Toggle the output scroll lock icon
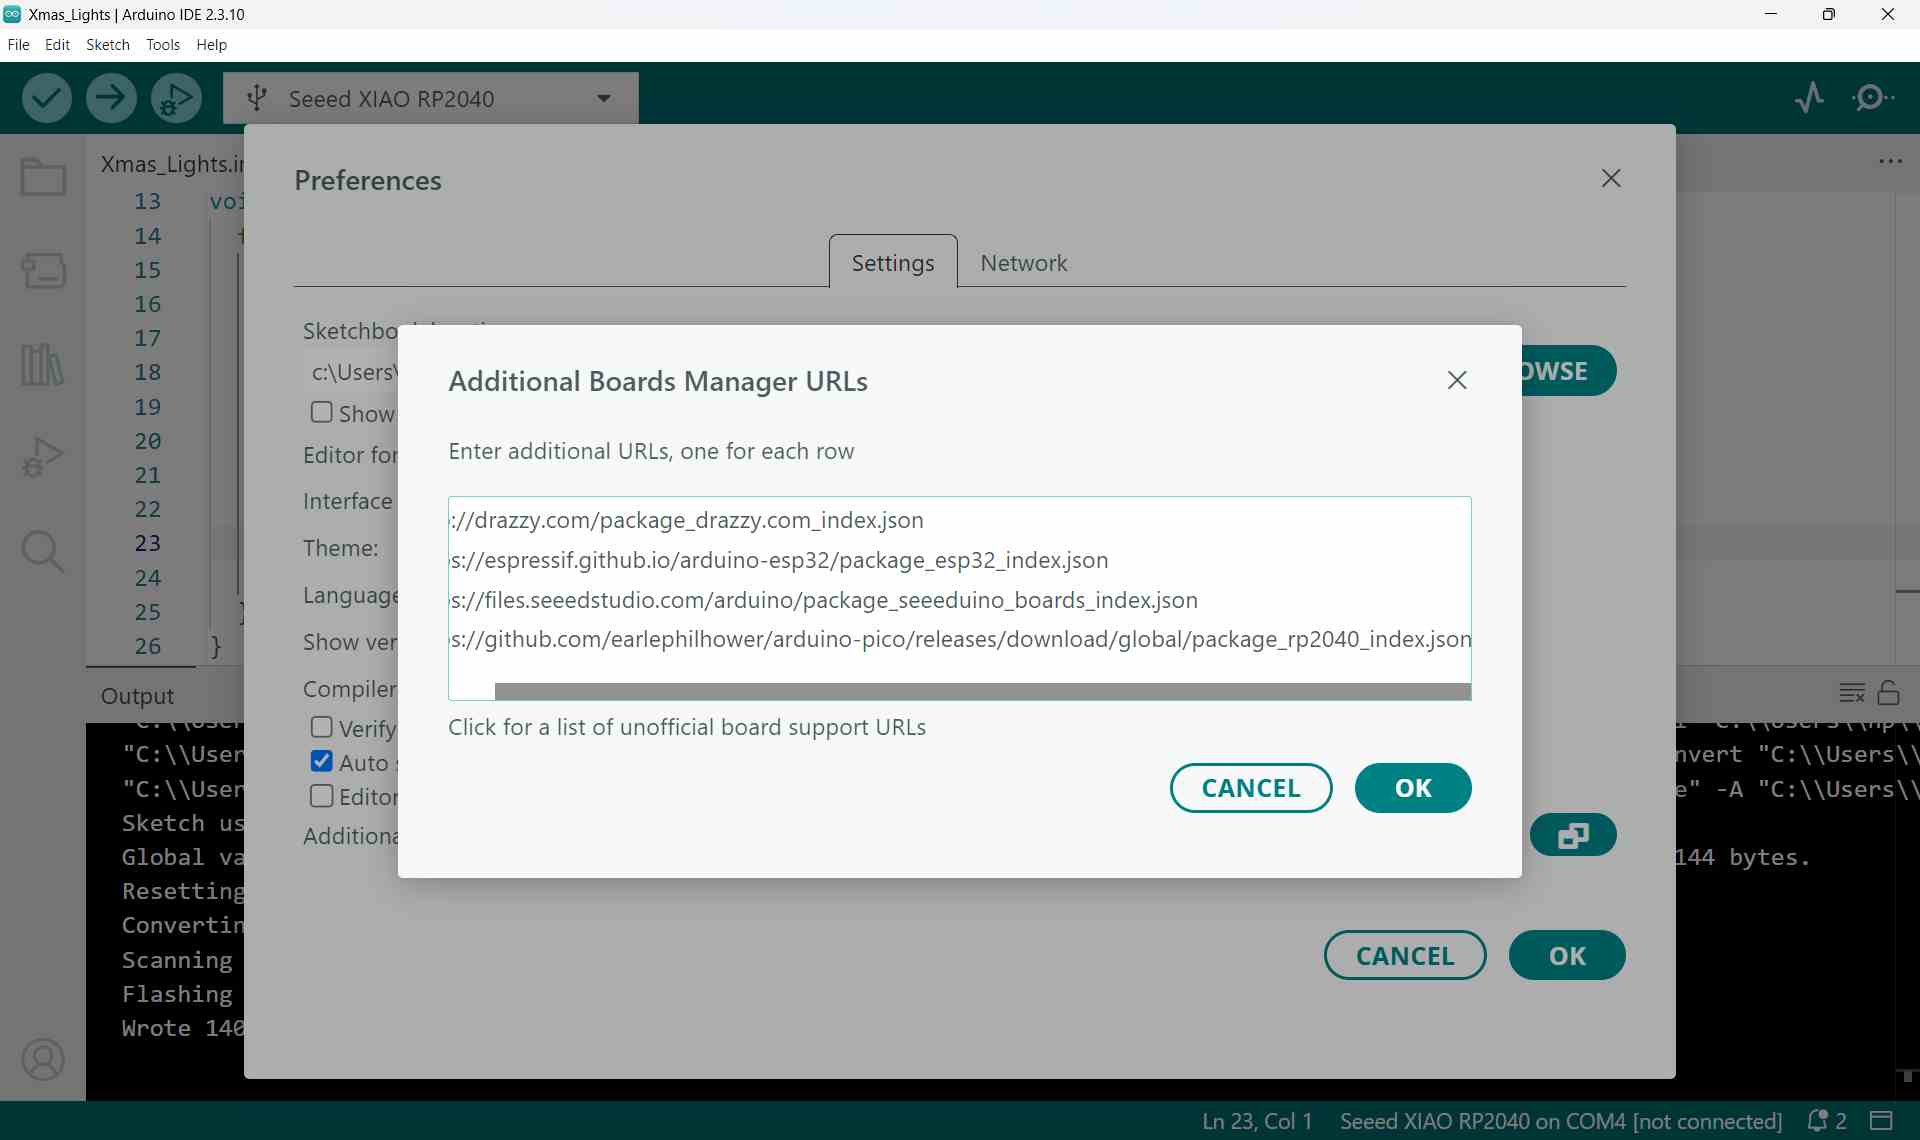 [1889, 692]
